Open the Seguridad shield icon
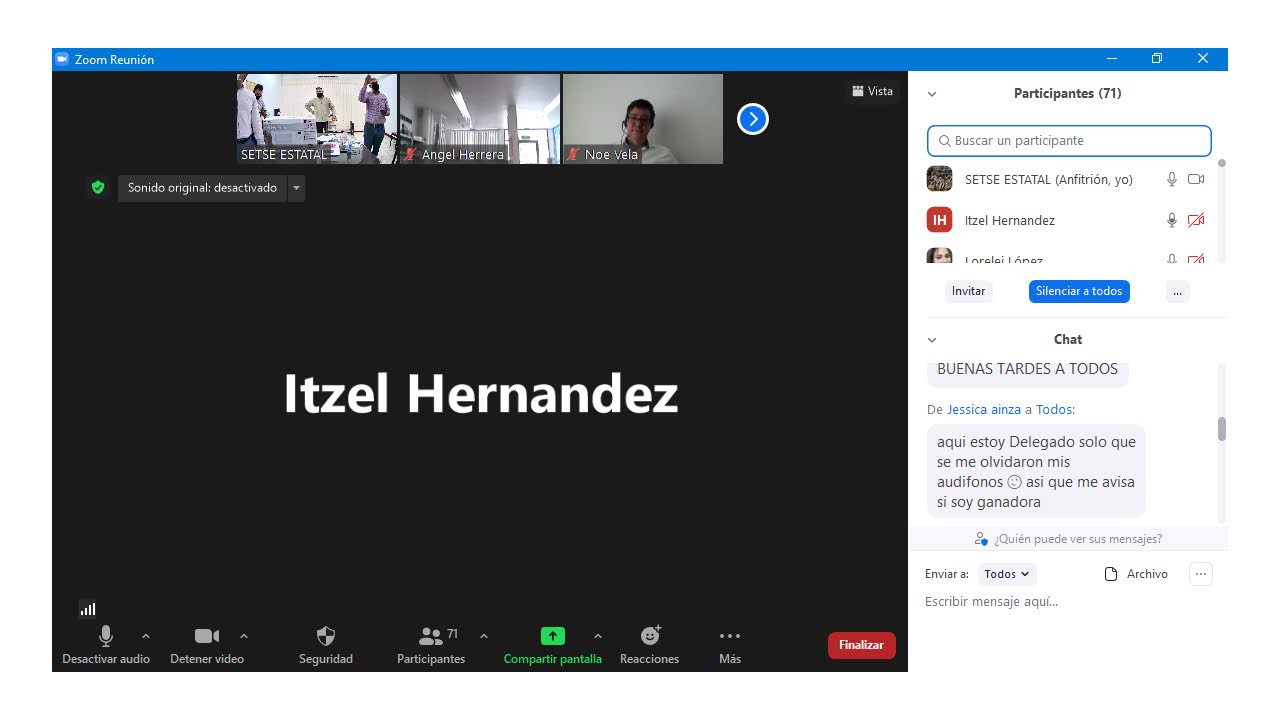Screen dimensions: 1280x720 (x=326, y=636)
